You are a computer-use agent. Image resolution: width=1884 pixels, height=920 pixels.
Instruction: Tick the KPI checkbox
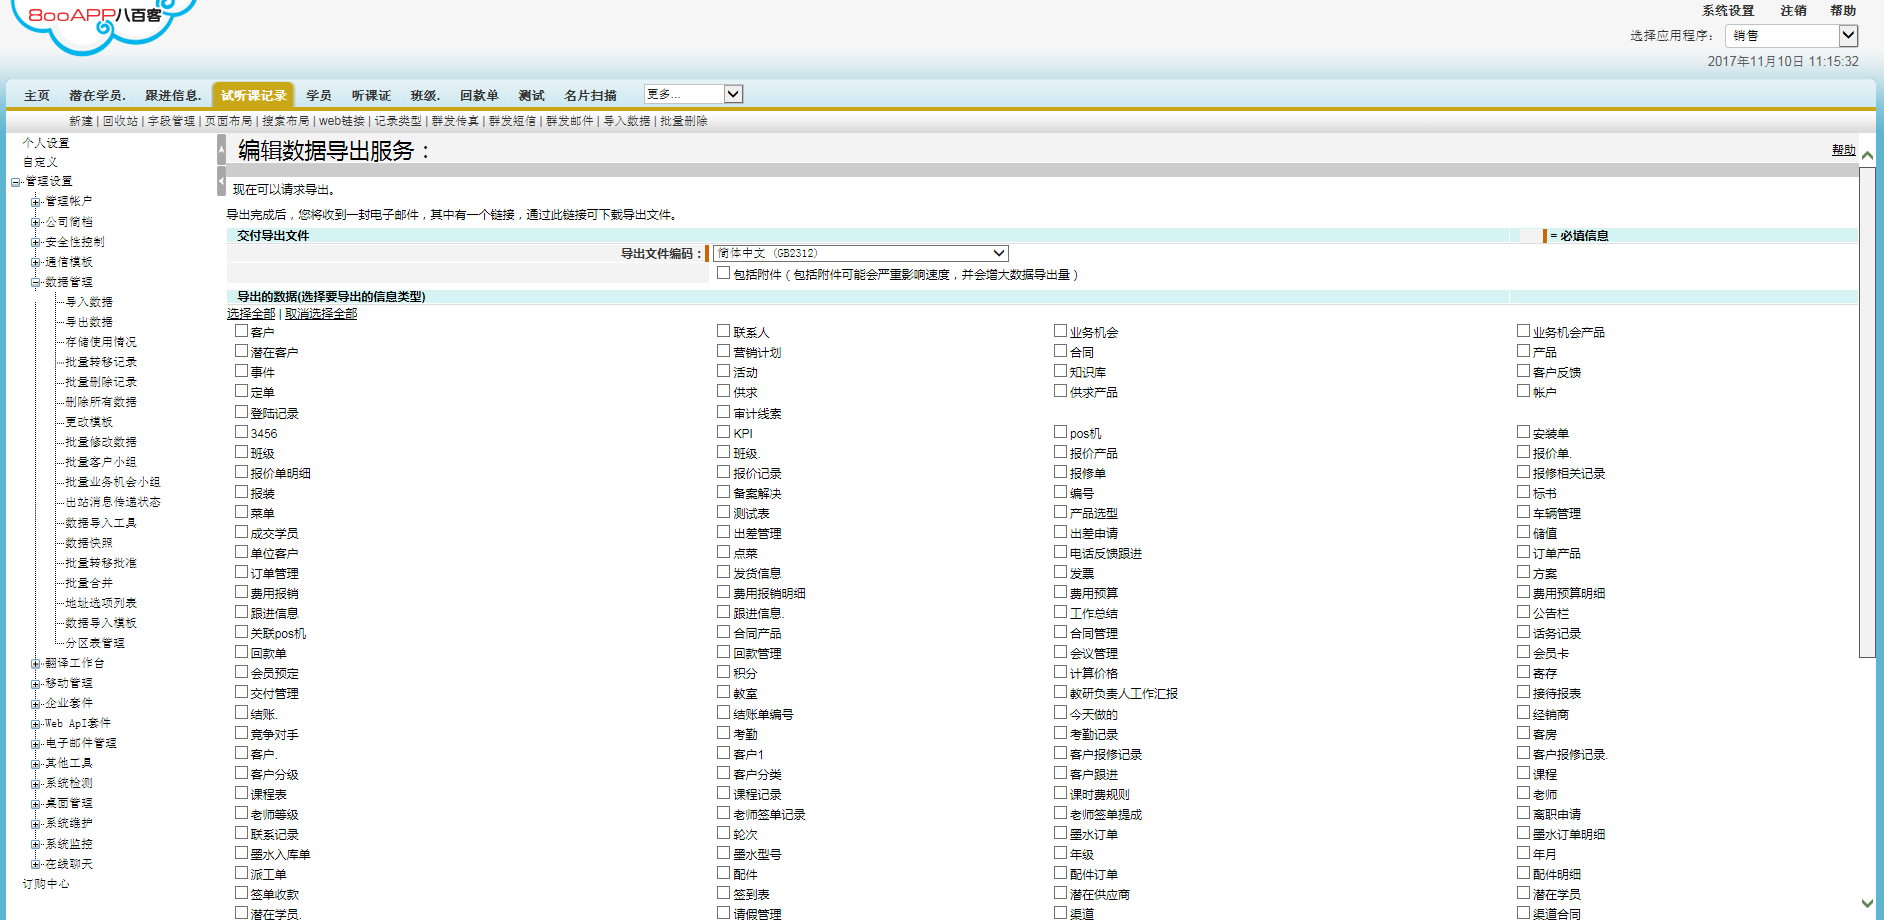click(x=723, y=432)
